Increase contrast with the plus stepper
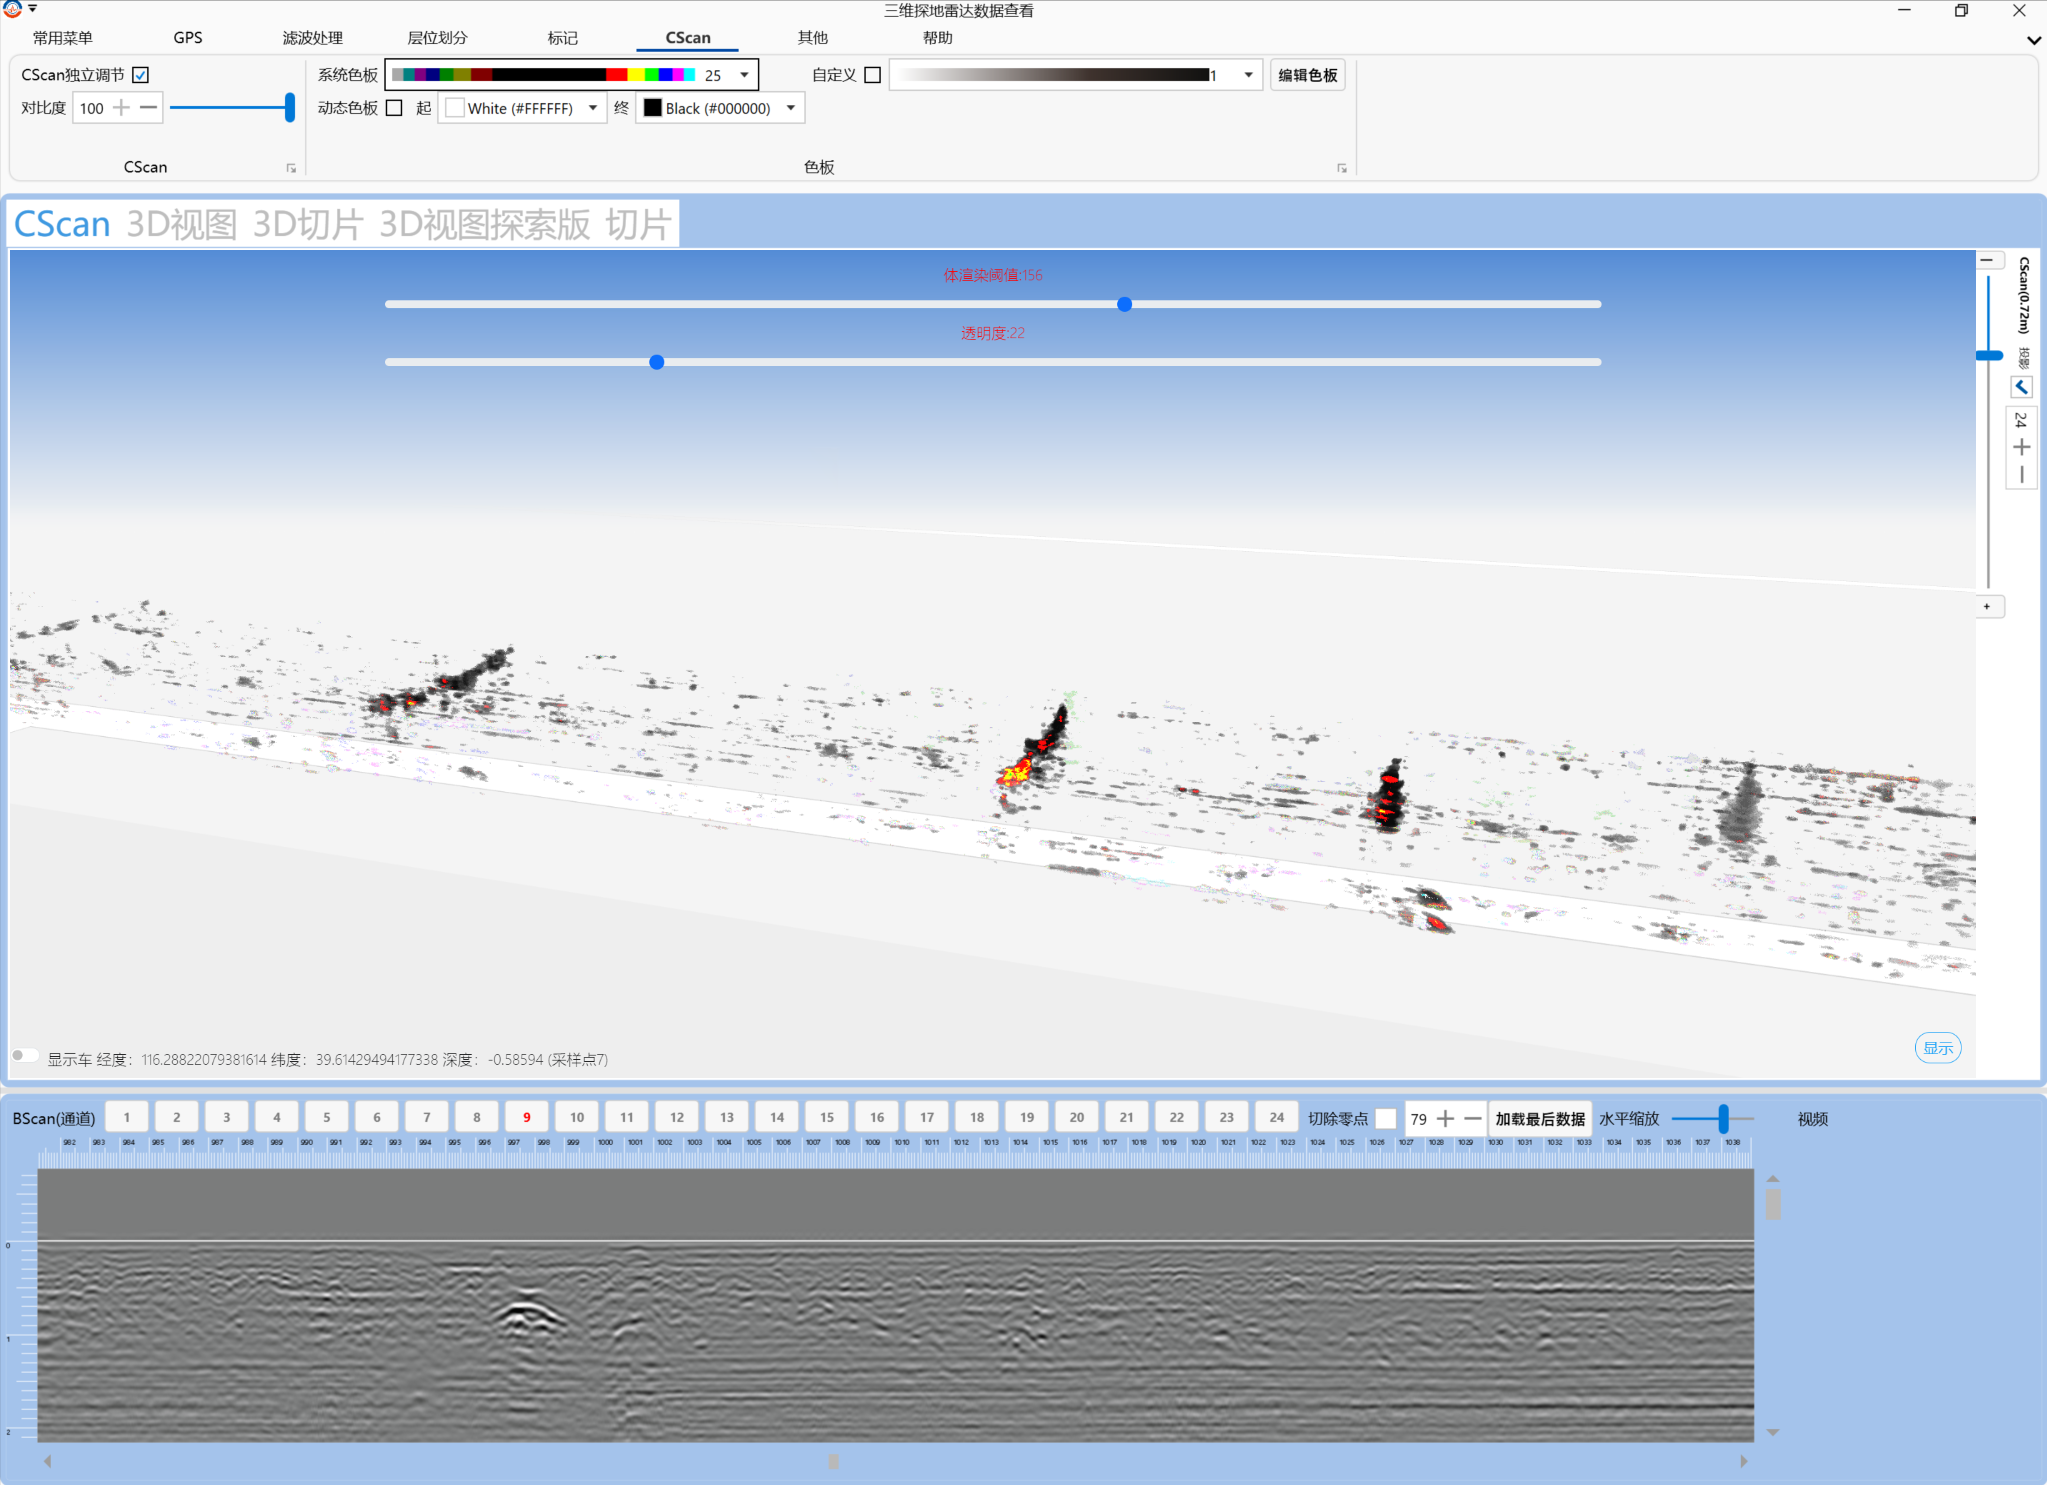This screenshot has height=1485, width=2047. point(121,108)
